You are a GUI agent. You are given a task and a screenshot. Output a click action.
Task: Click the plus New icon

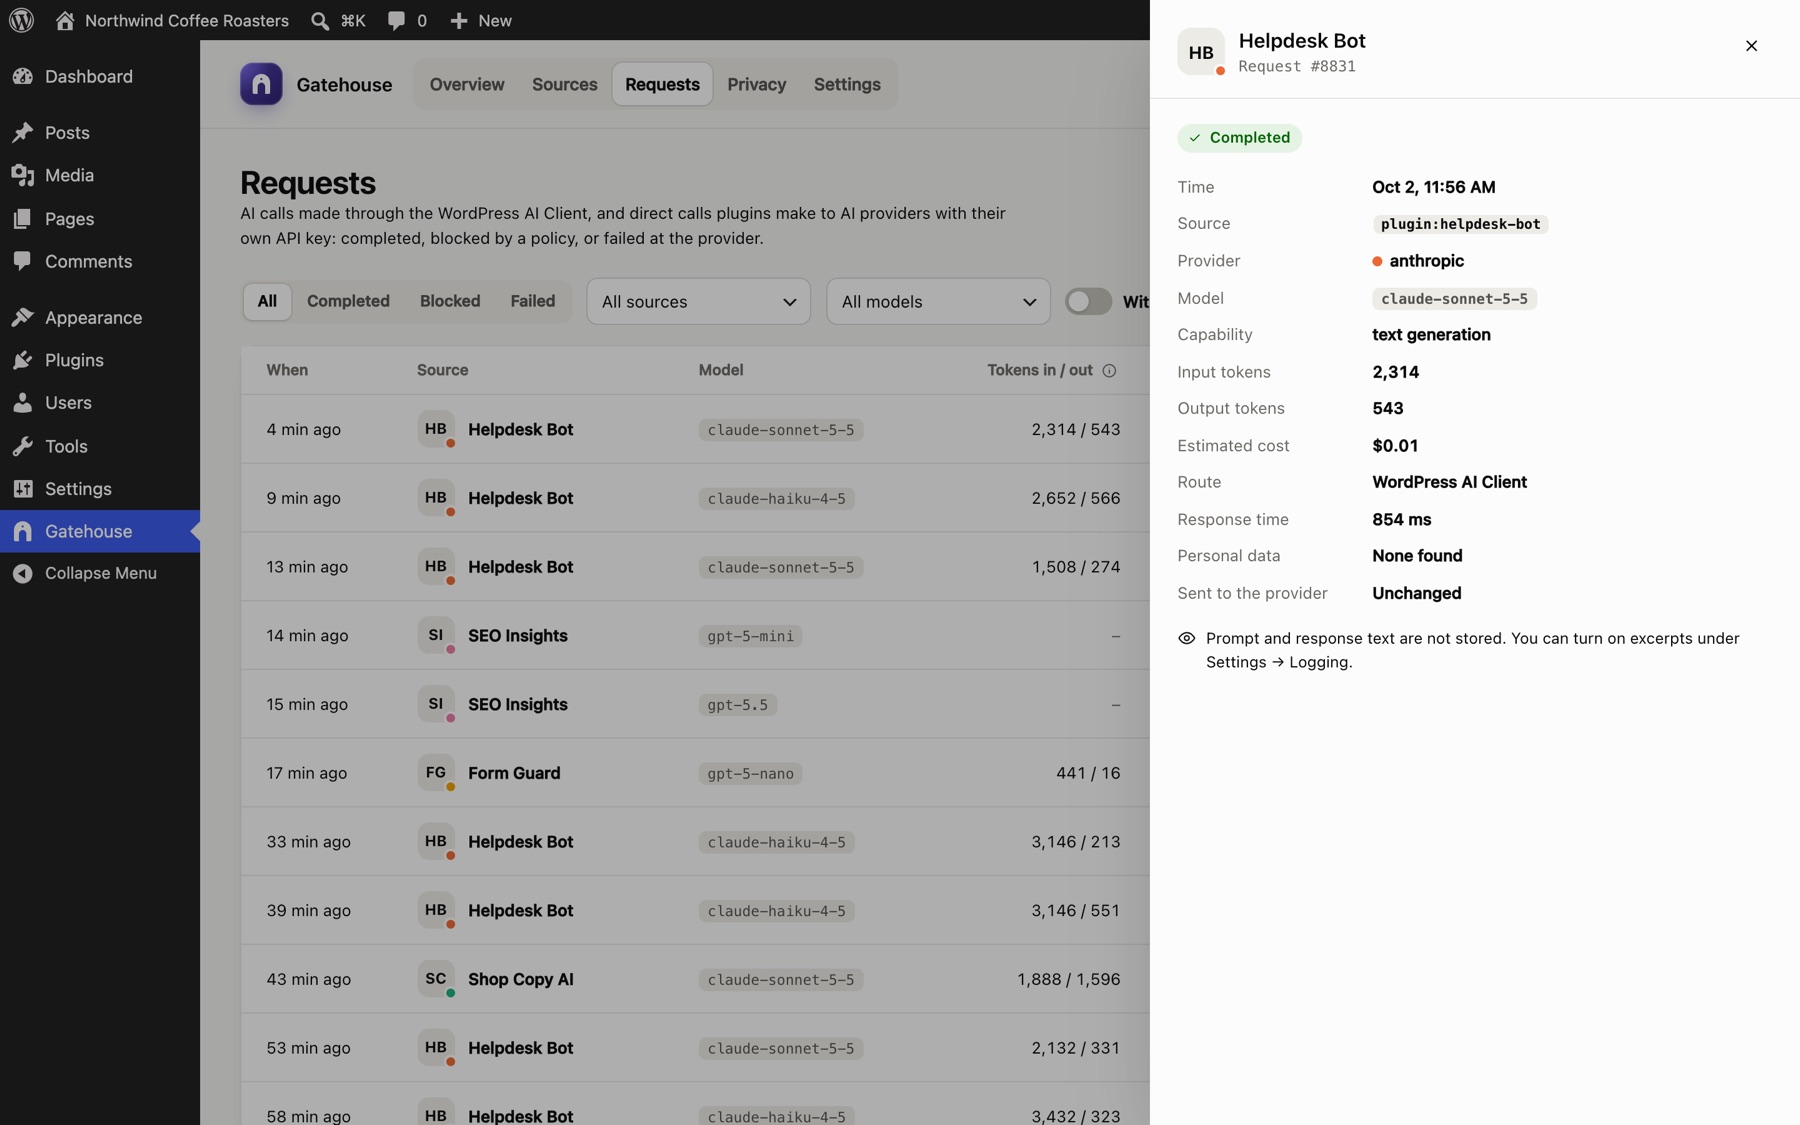coord(458,20)
